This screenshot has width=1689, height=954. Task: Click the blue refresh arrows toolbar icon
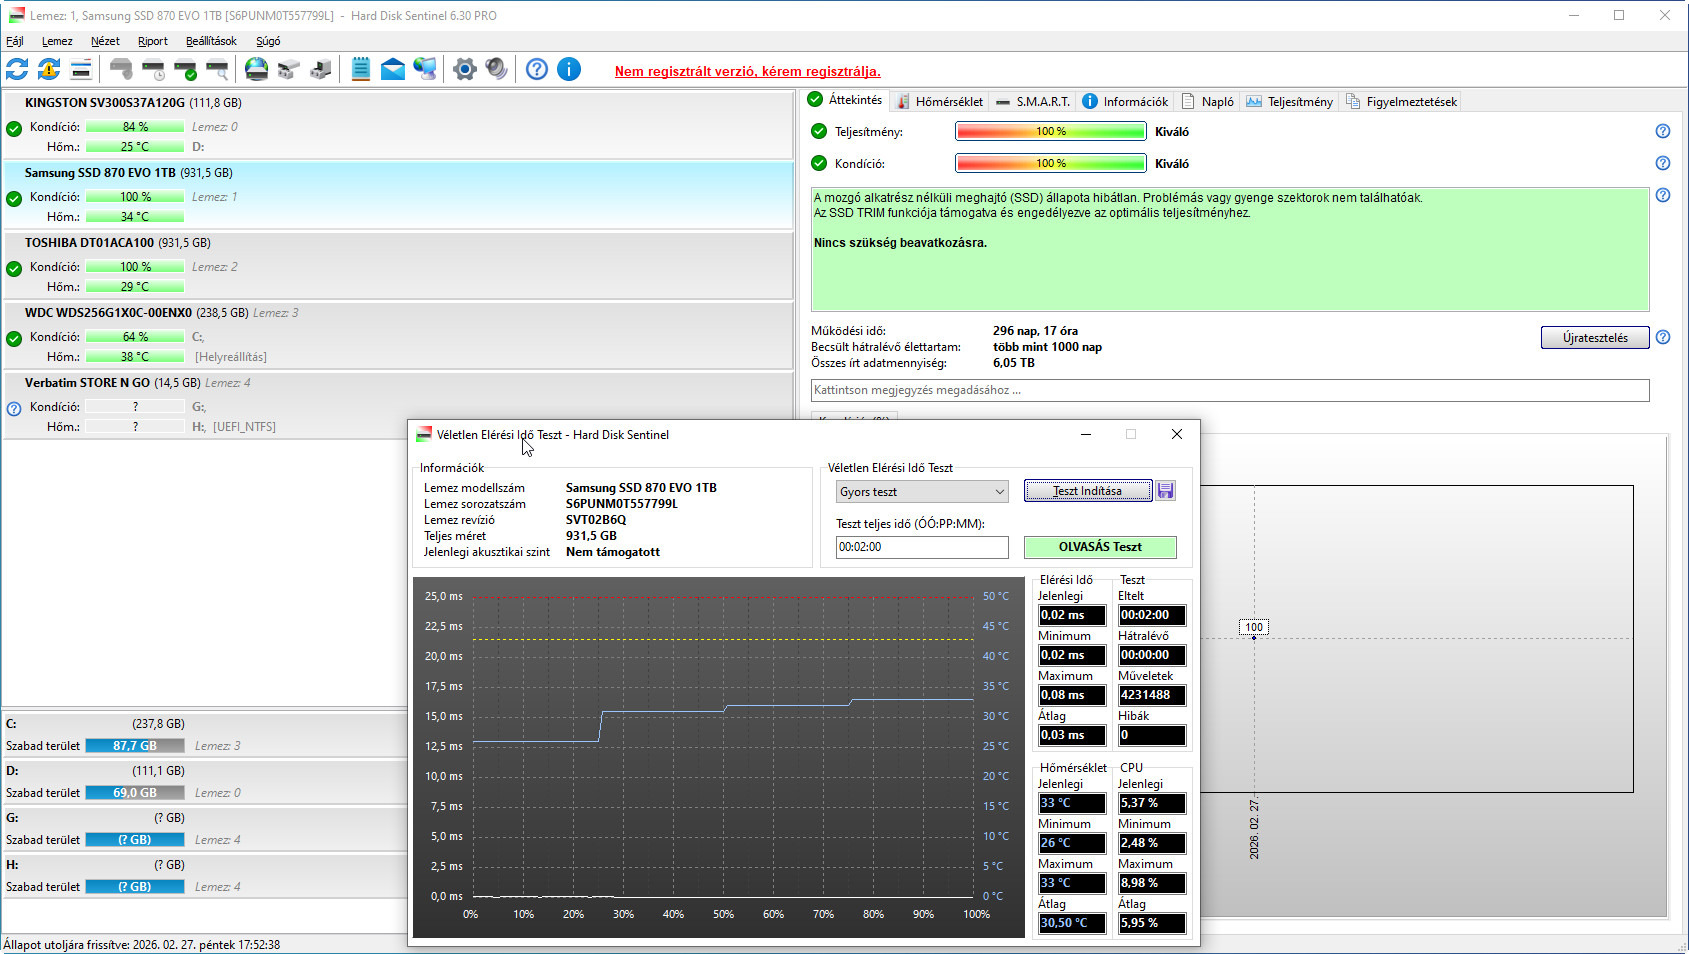(x=17, y=69)
